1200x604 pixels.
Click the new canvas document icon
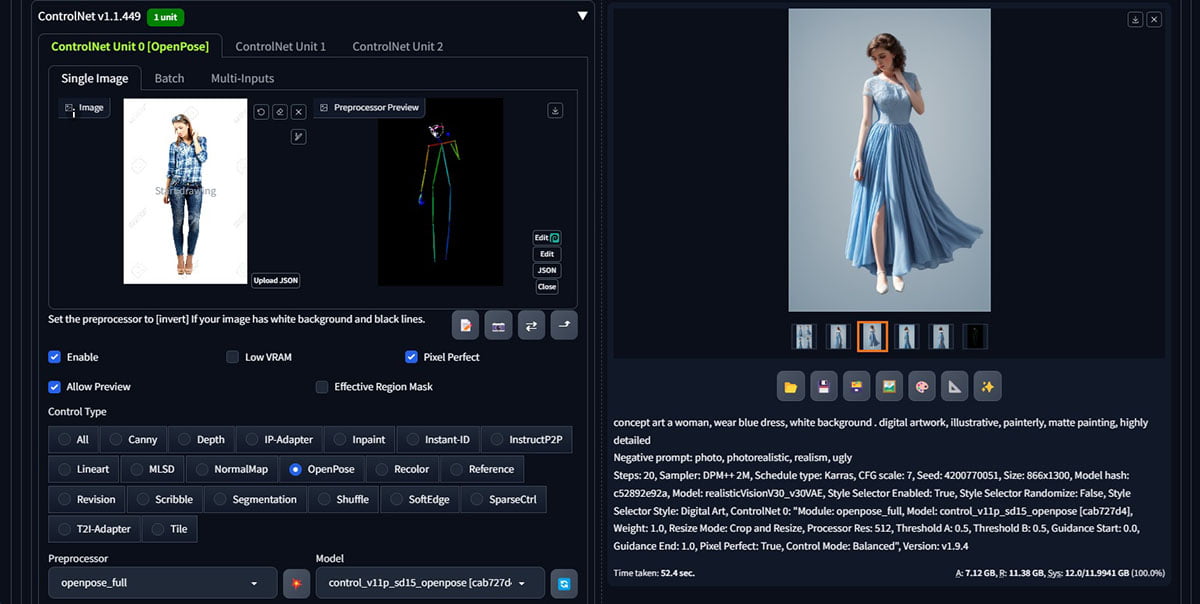pos(465,325)
